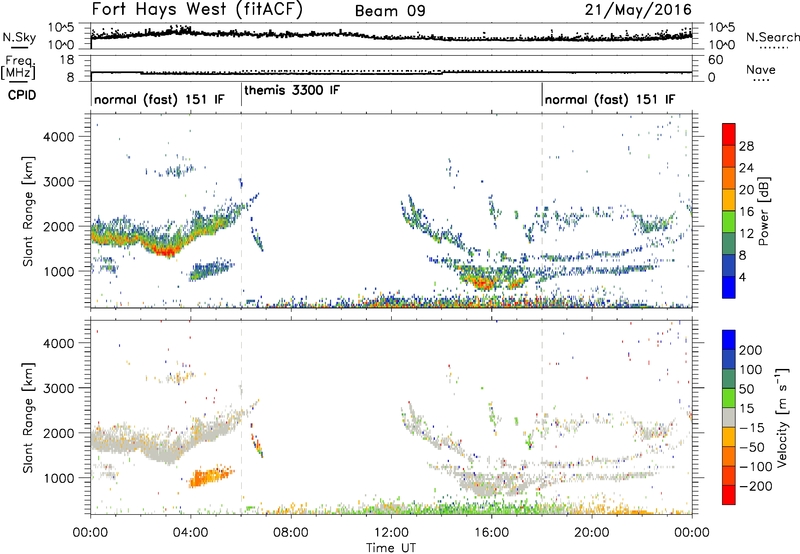Viewport: 800px width, 554px height.
Task: Click the '12:00' time axis tick
Action: (x=391, y=533)
